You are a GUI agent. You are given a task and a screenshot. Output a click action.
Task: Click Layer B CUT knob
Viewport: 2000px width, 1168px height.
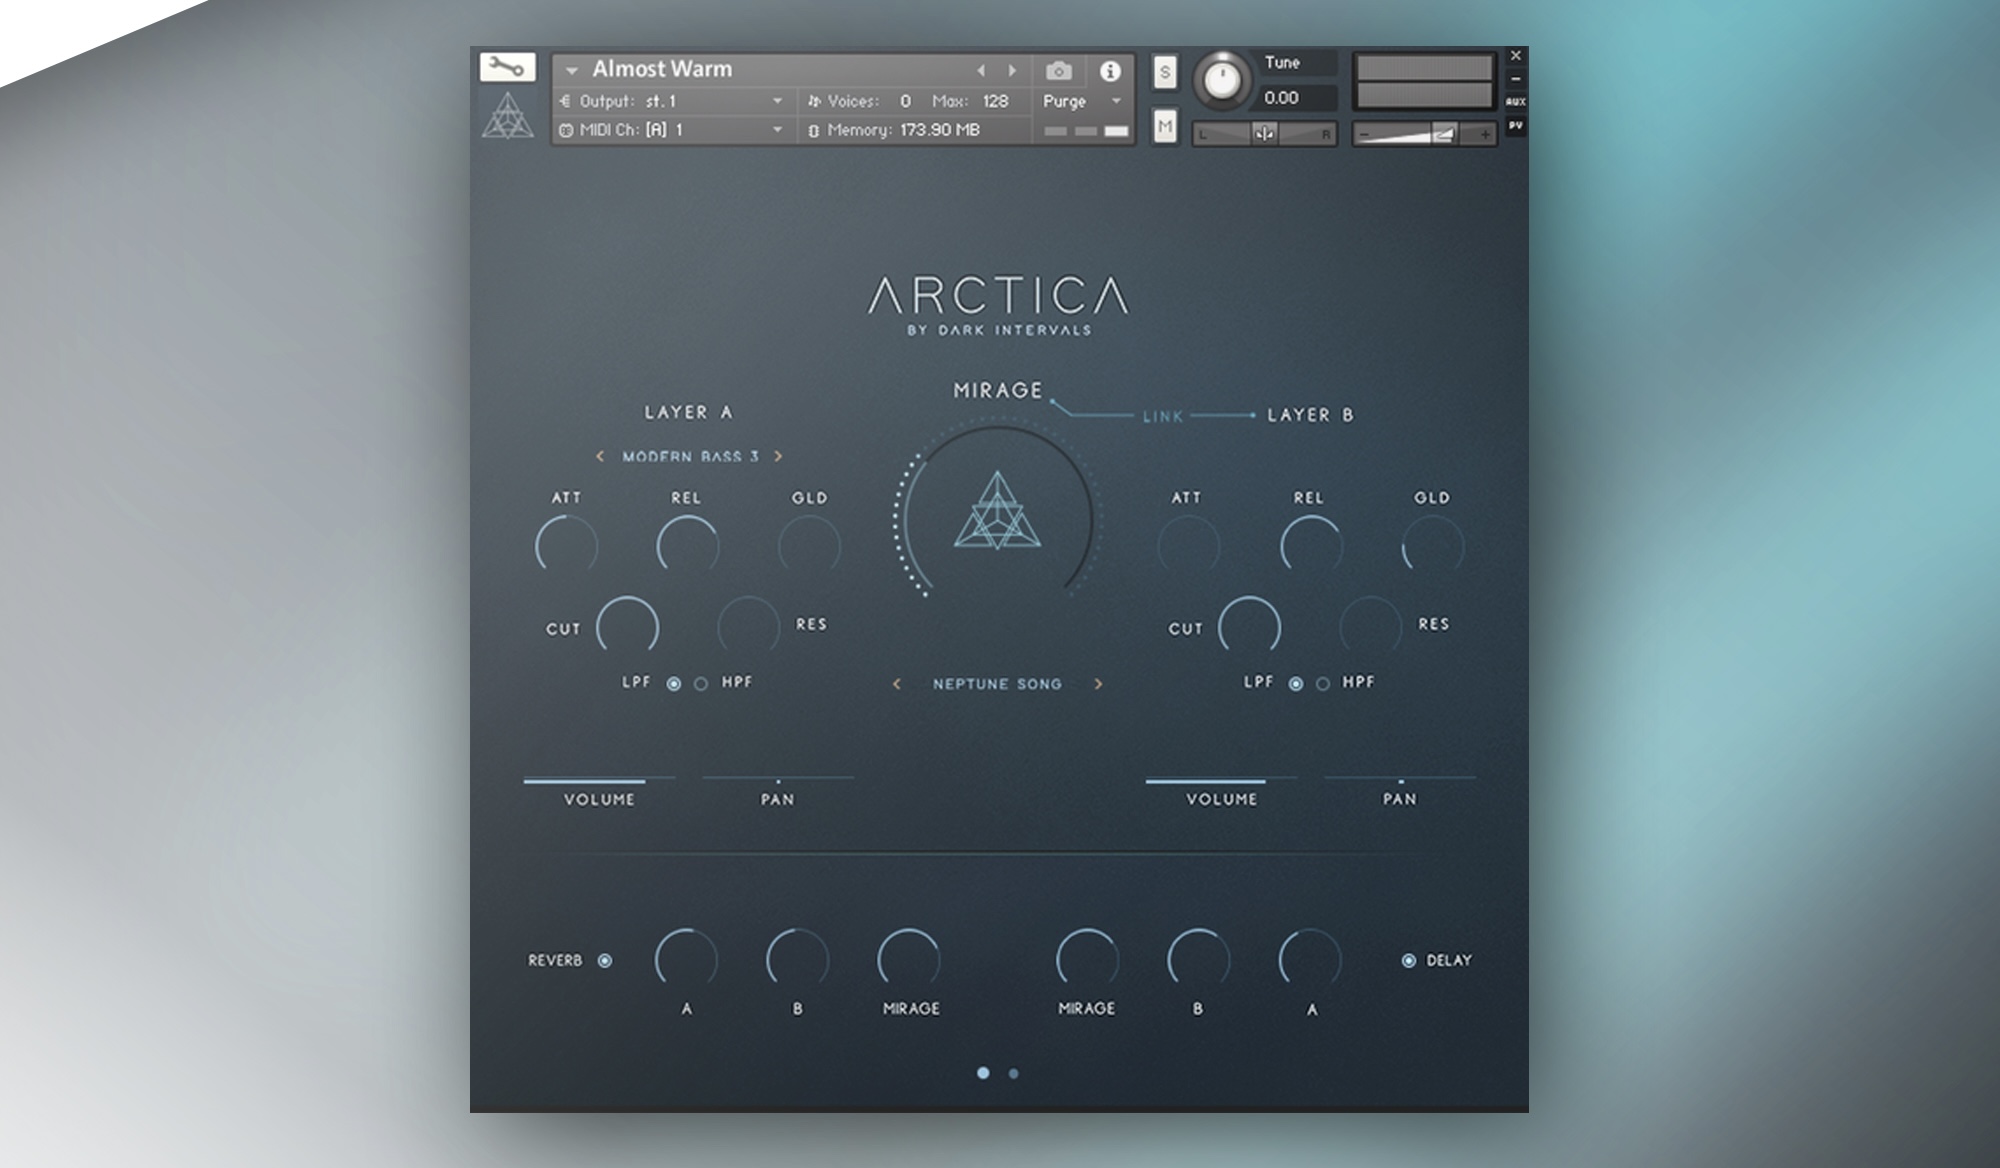(1249, 626)
